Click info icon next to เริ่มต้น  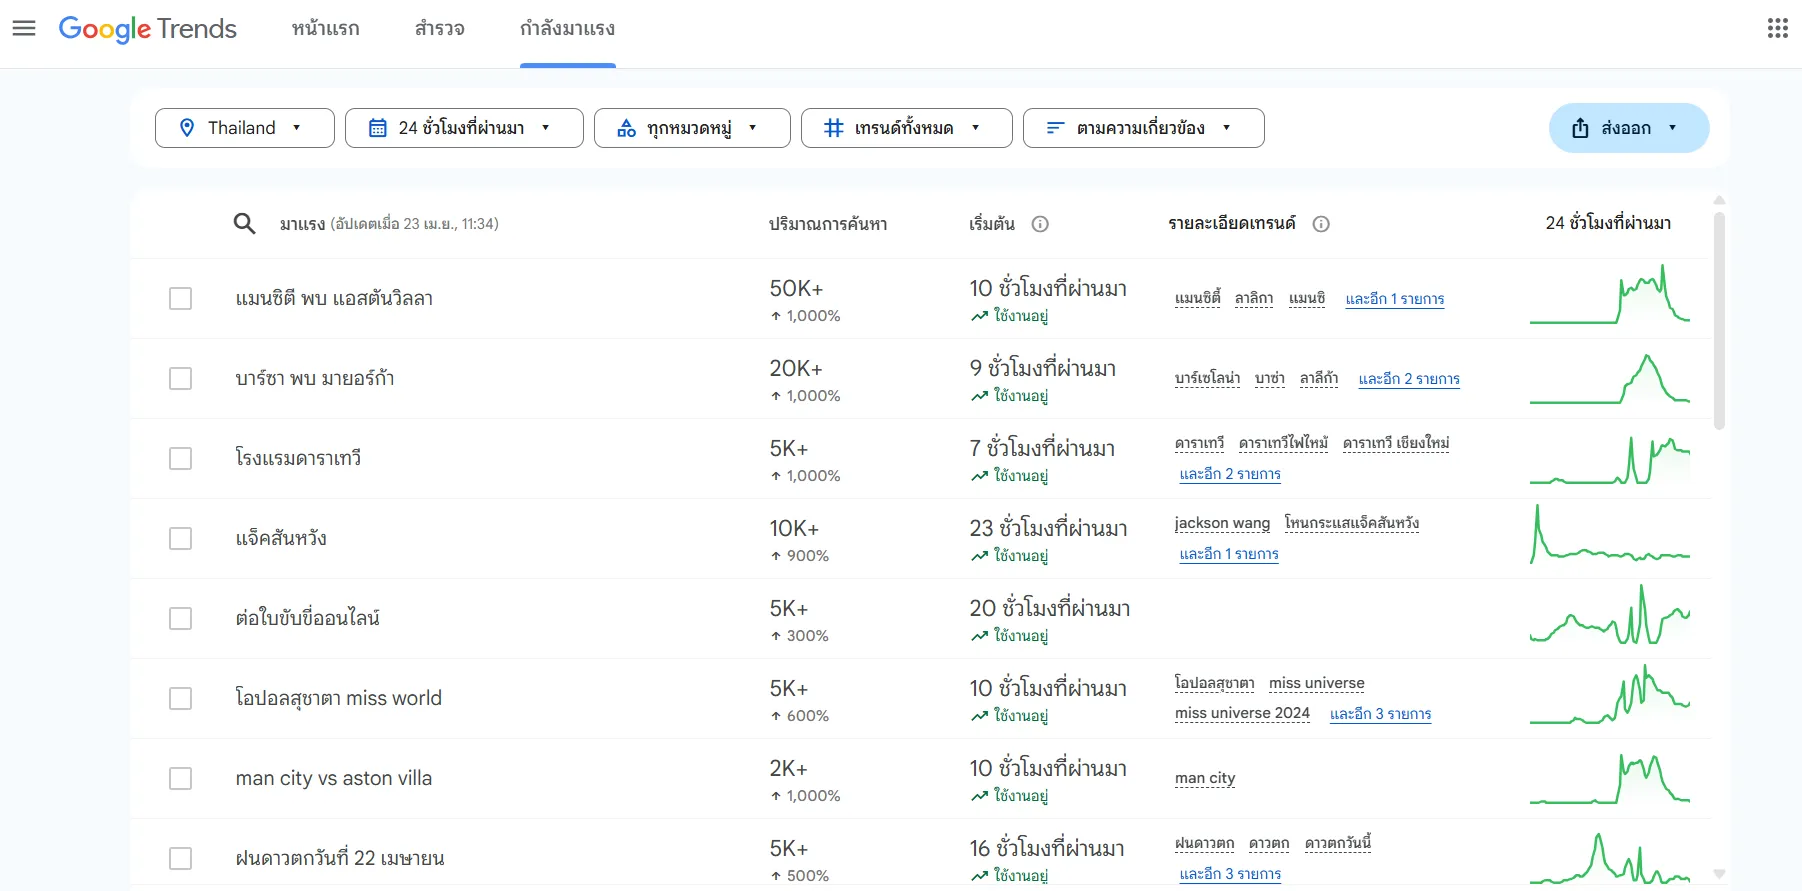click(1040, 224)
